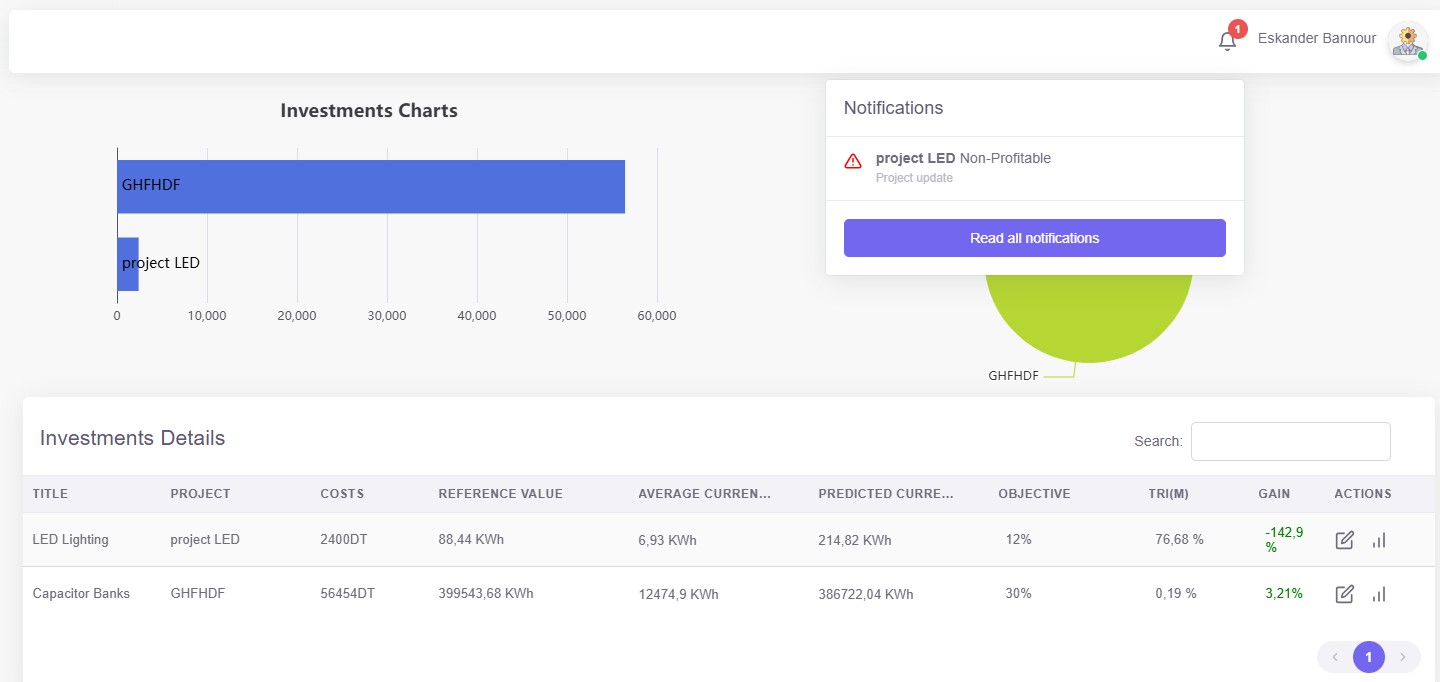Click edit icon for LED Lighting row
The height and width of the screenshot is (682, 1440).
(1345, 540)
